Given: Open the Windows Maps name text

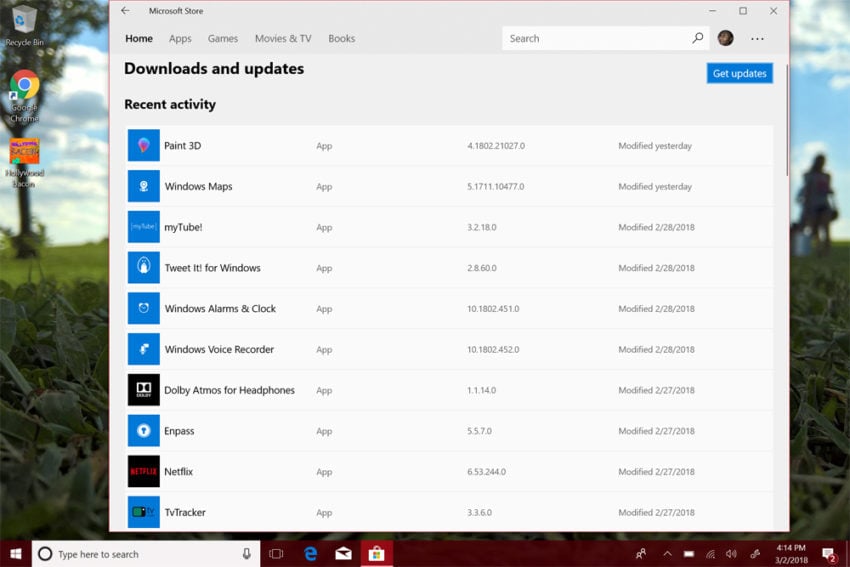Looking at the screenshot, I should click(x=198, y=186).
